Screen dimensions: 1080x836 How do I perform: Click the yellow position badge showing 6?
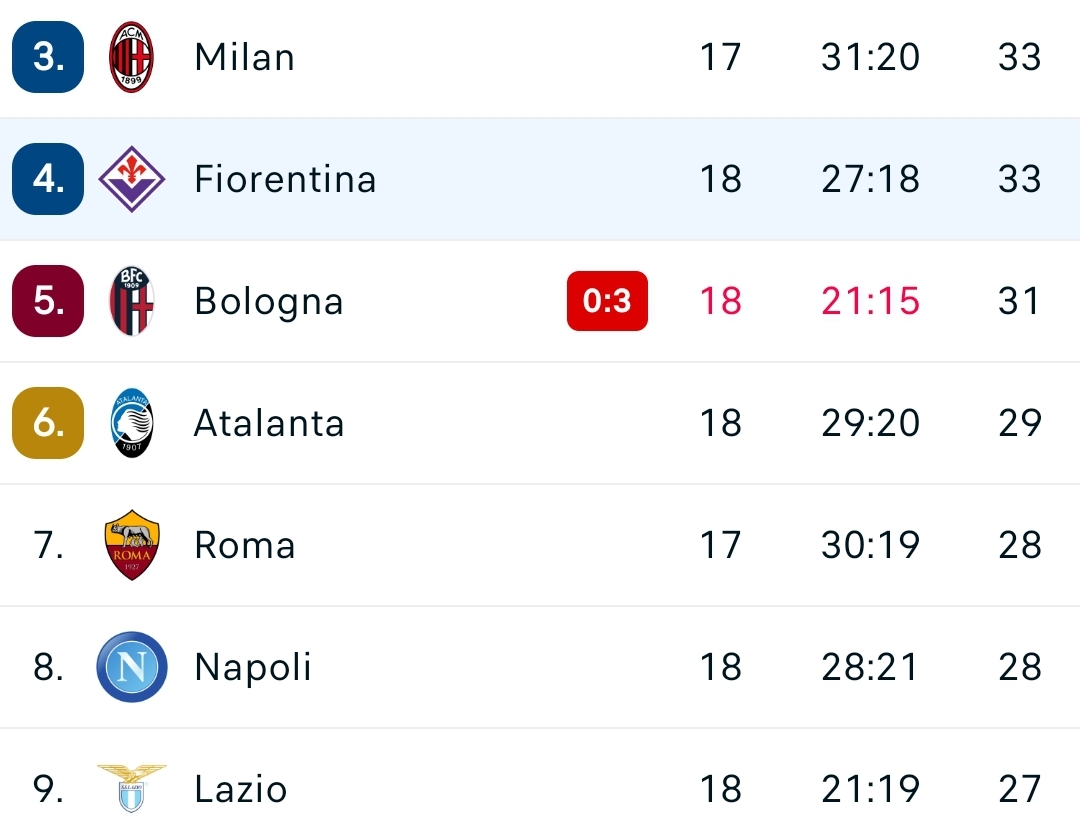(47, 423)
